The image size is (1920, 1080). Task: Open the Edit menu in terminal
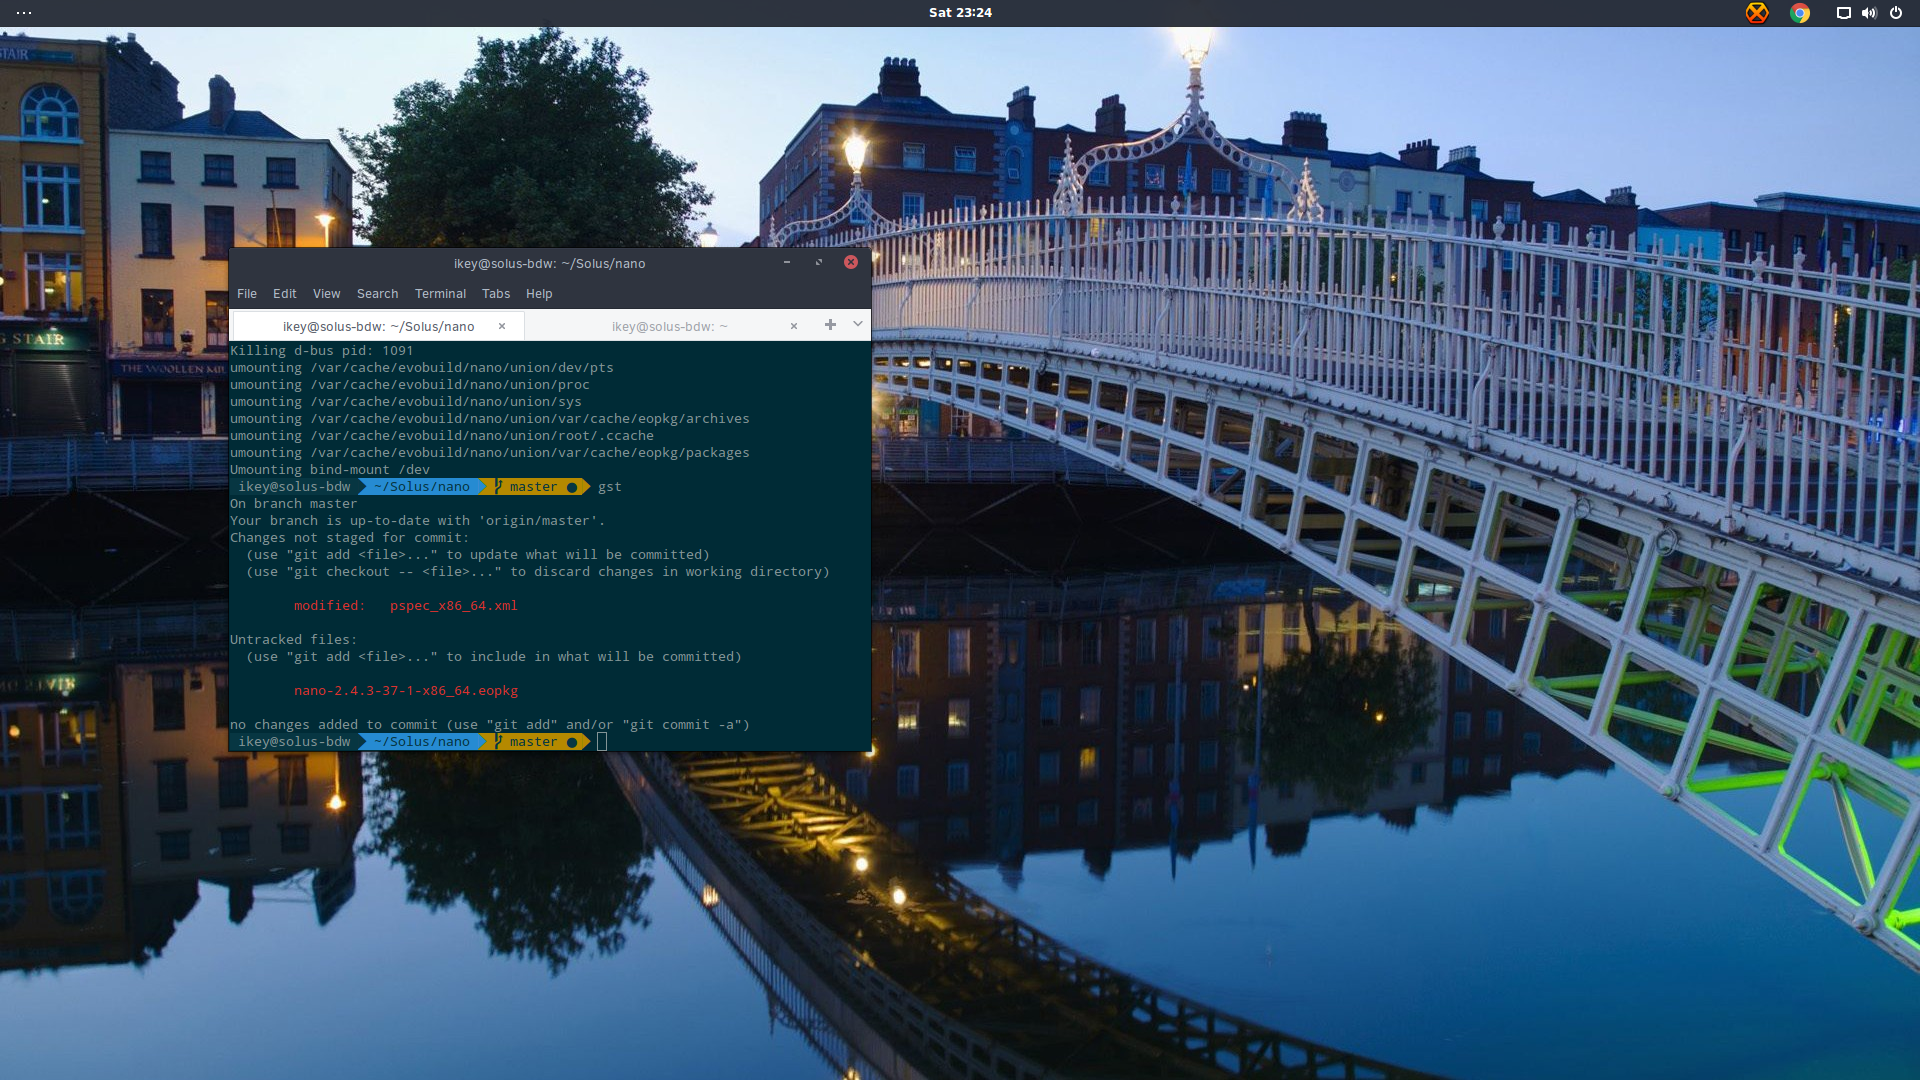click(285, 294)
